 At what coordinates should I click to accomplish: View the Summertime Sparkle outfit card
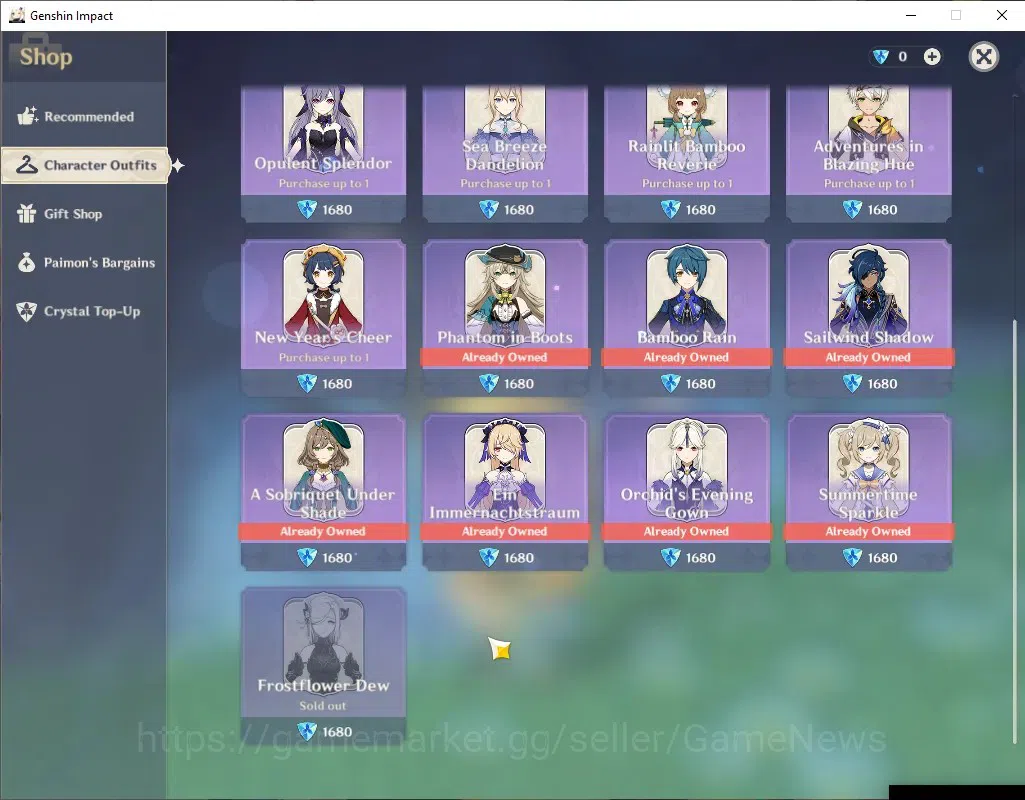[869, 492]
